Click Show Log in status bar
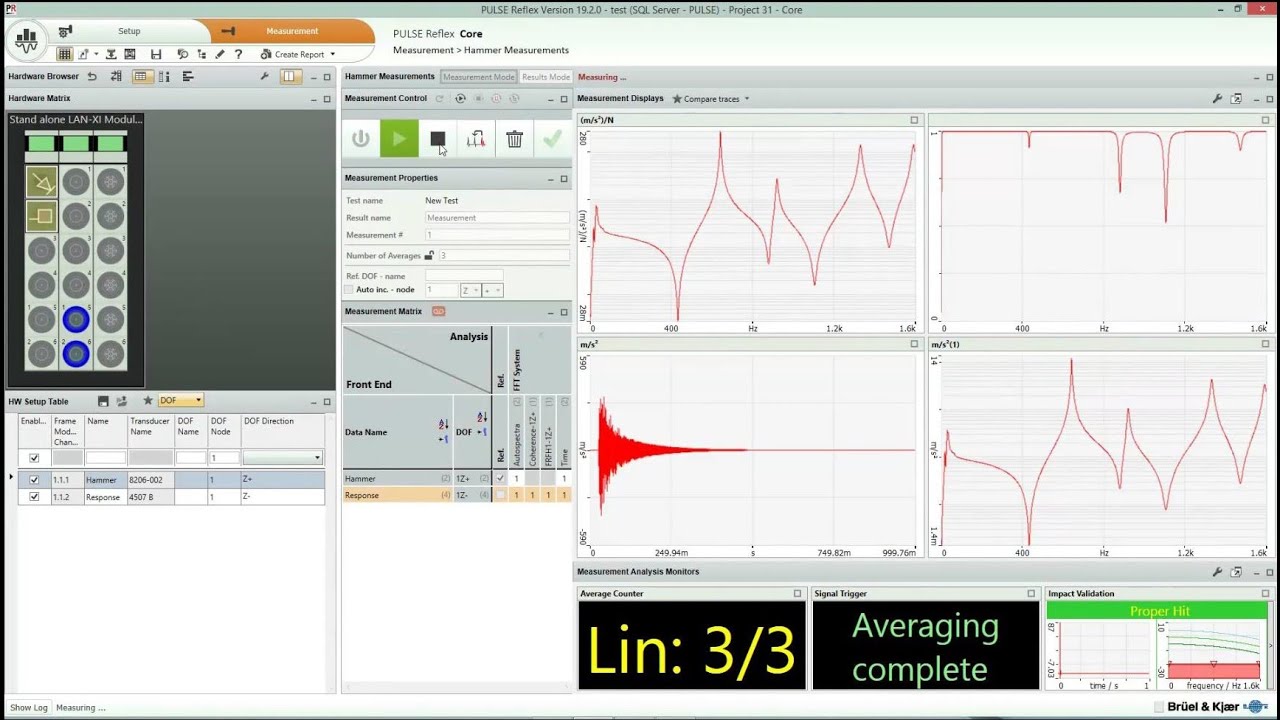 click(x=29, y=707)
